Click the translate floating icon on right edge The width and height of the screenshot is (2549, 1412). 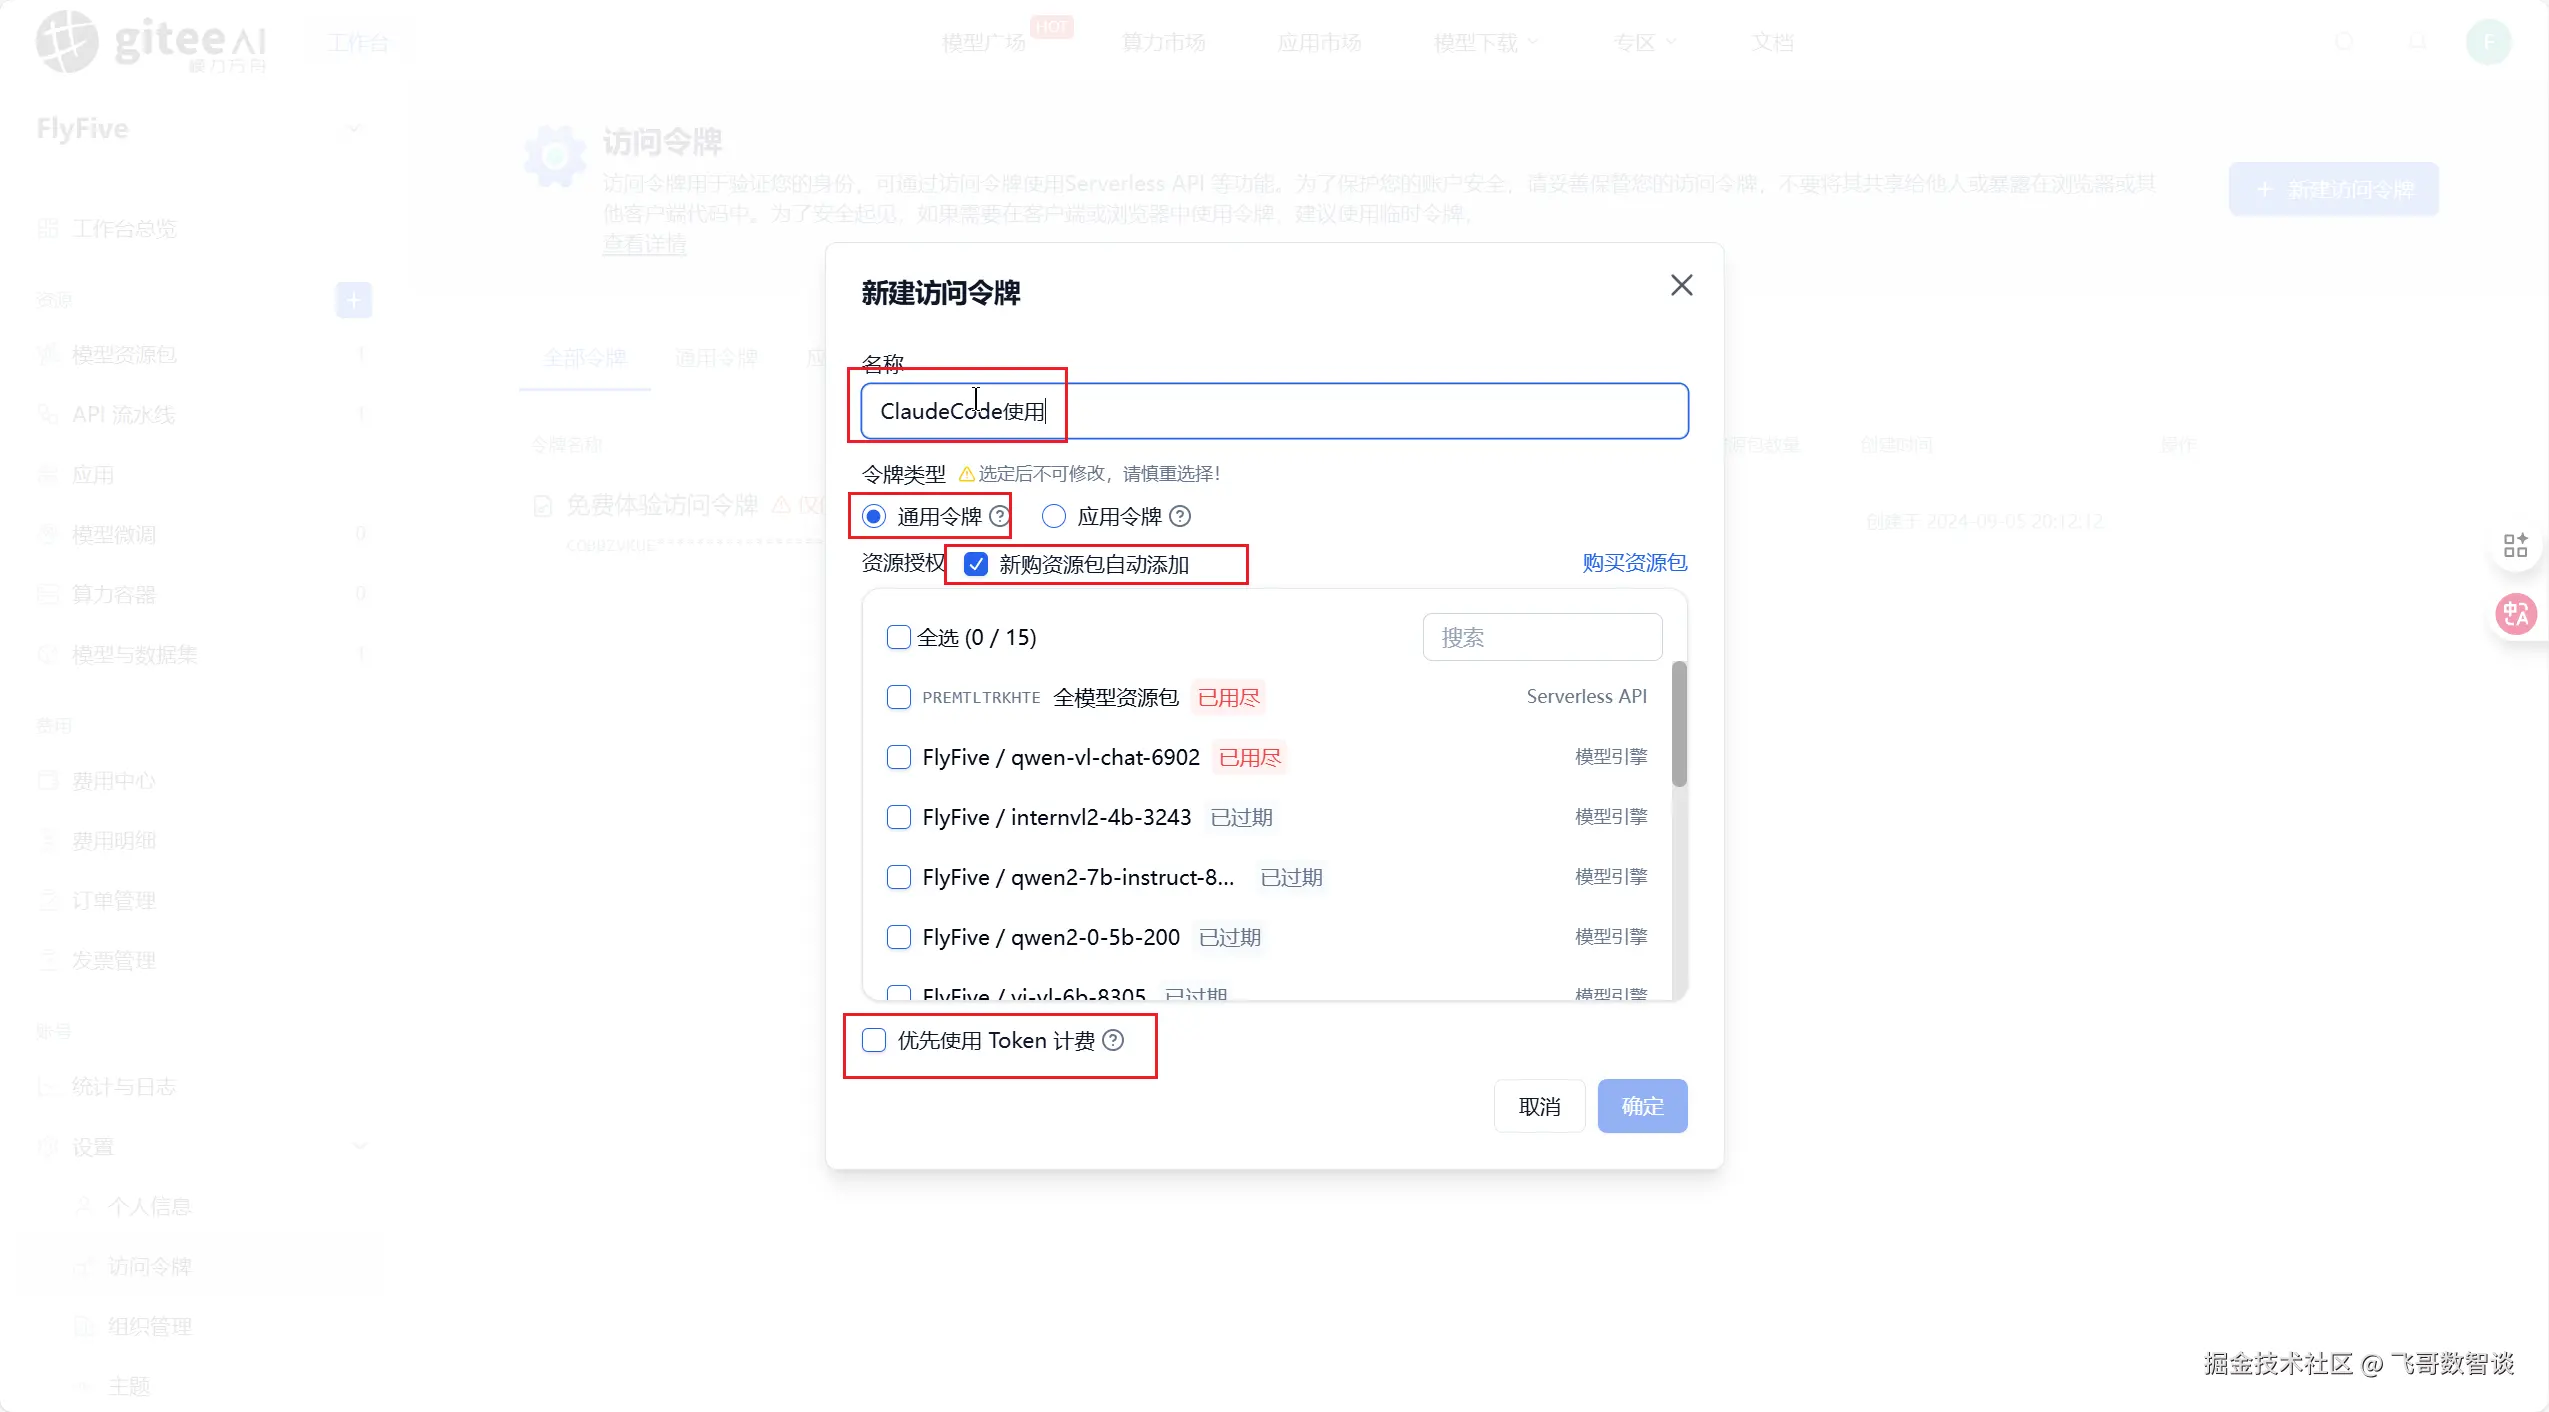[x=2515, y=613]
